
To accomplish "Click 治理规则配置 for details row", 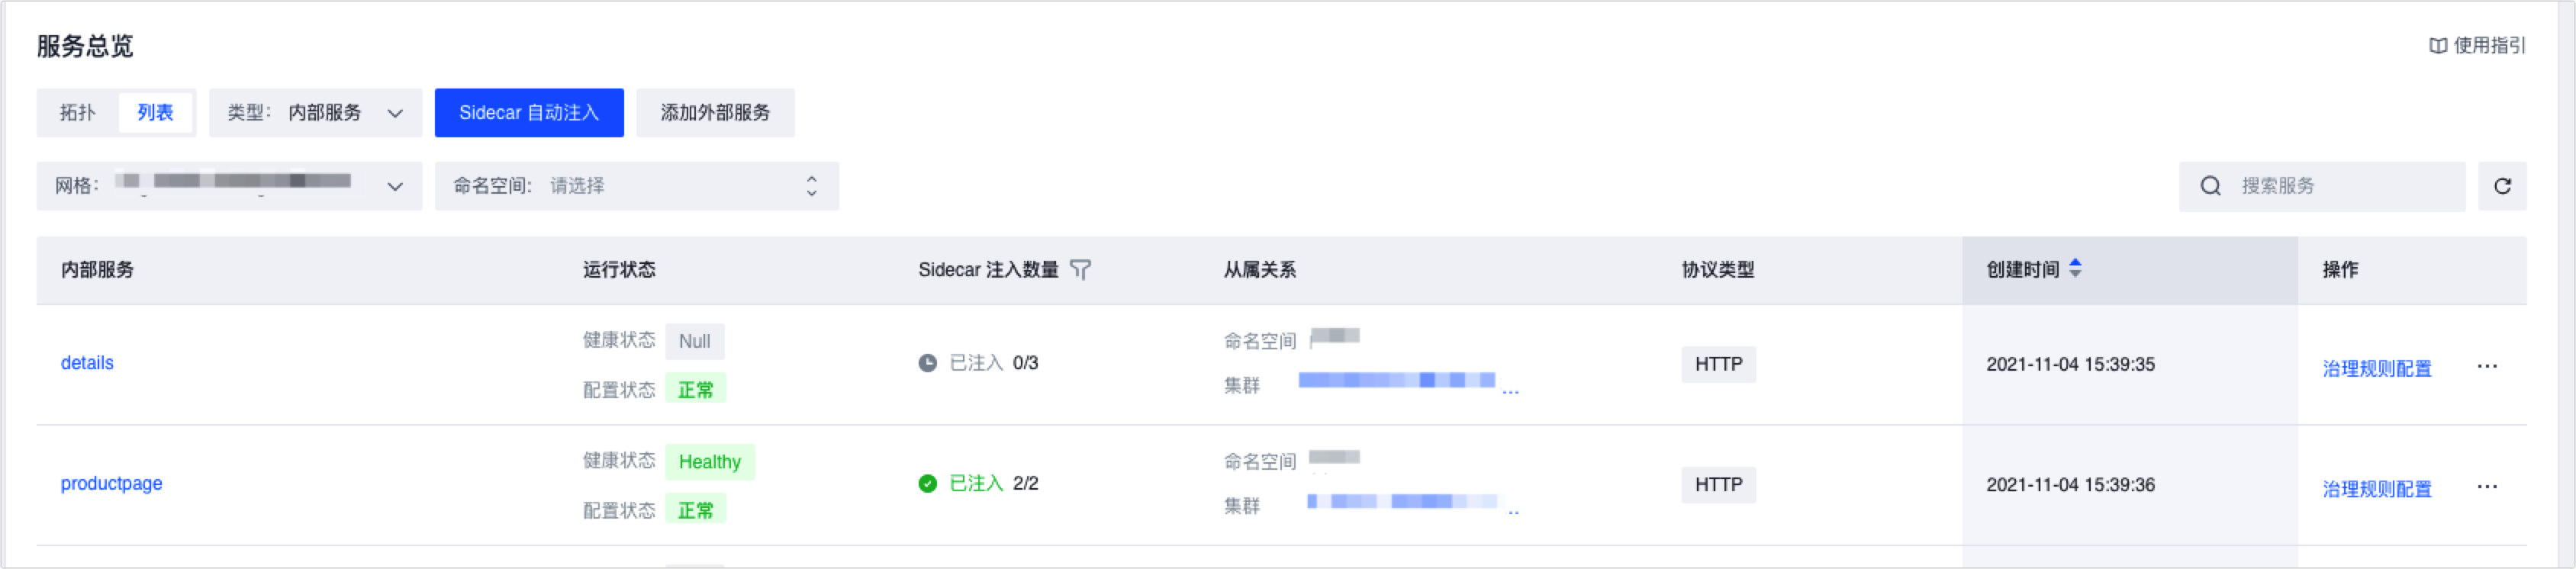I will pyautogui.click(x=2376, y=369).
